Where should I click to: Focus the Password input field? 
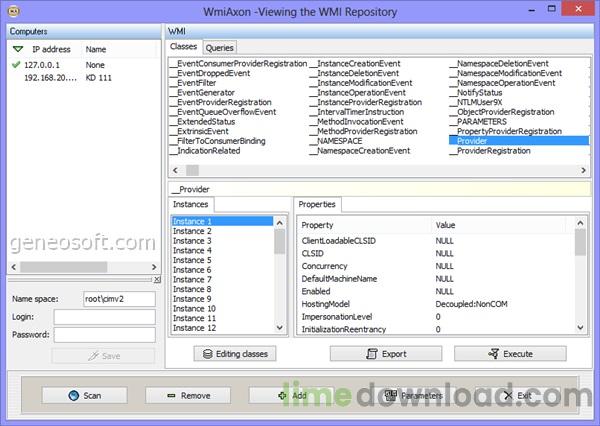coord(104,335)
